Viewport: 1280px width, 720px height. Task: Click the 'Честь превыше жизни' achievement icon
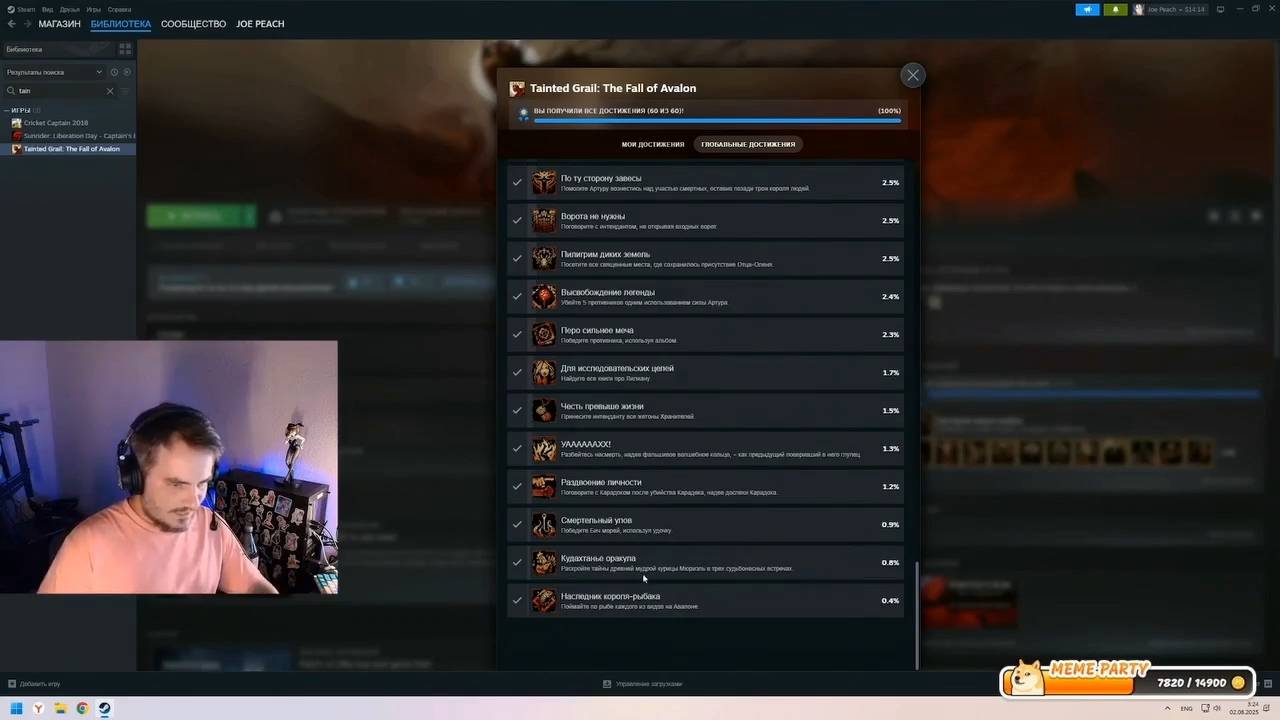pos(544,410)
